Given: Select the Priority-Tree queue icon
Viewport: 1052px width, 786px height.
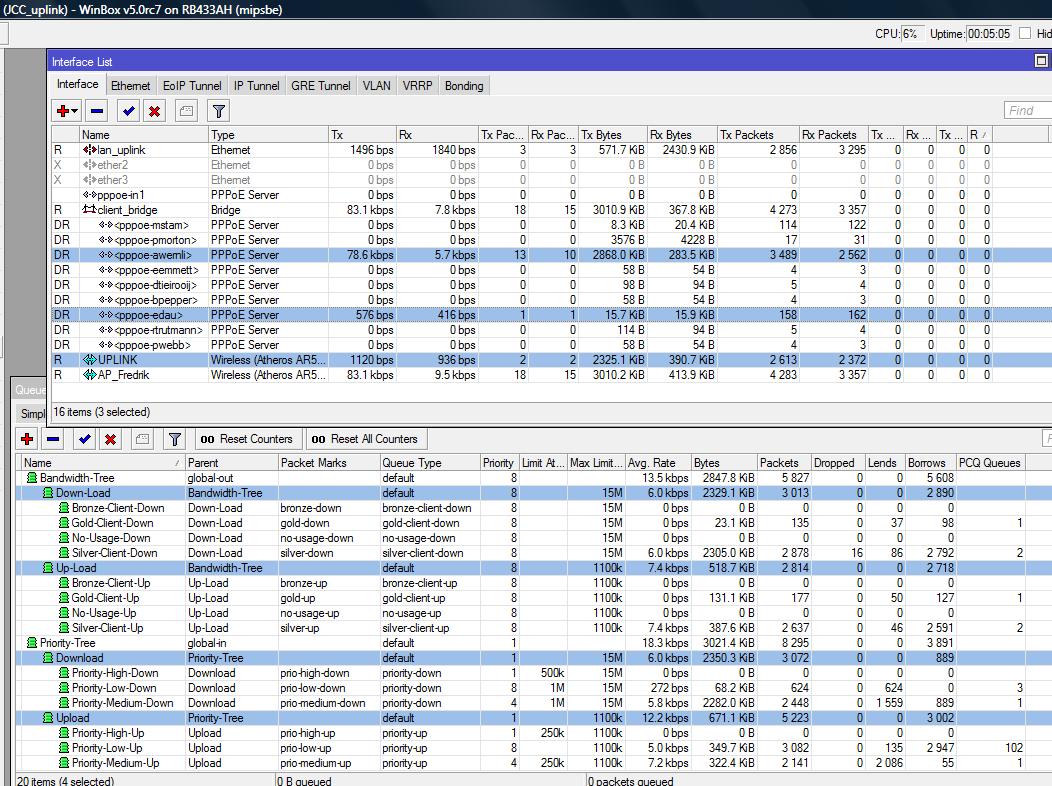Looking at the screenshot, I should (32, 643).
